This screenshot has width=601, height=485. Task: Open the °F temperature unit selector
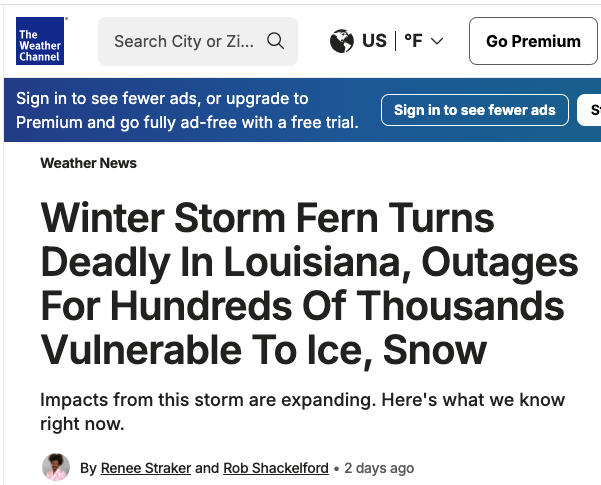click(x=413, y=41)
